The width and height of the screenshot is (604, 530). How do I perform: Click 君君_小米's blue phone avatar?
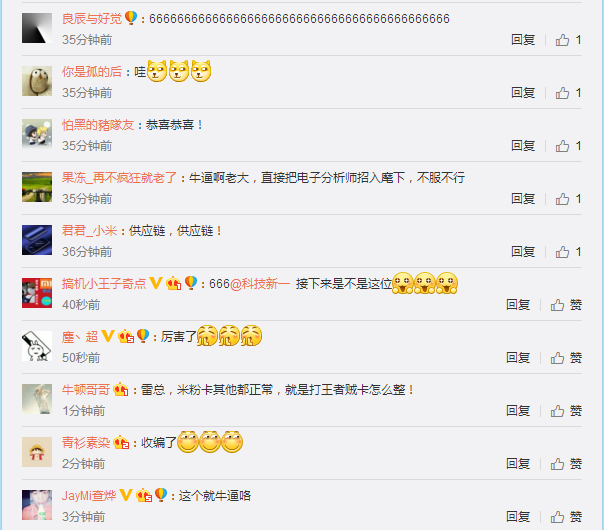point(37,240)
